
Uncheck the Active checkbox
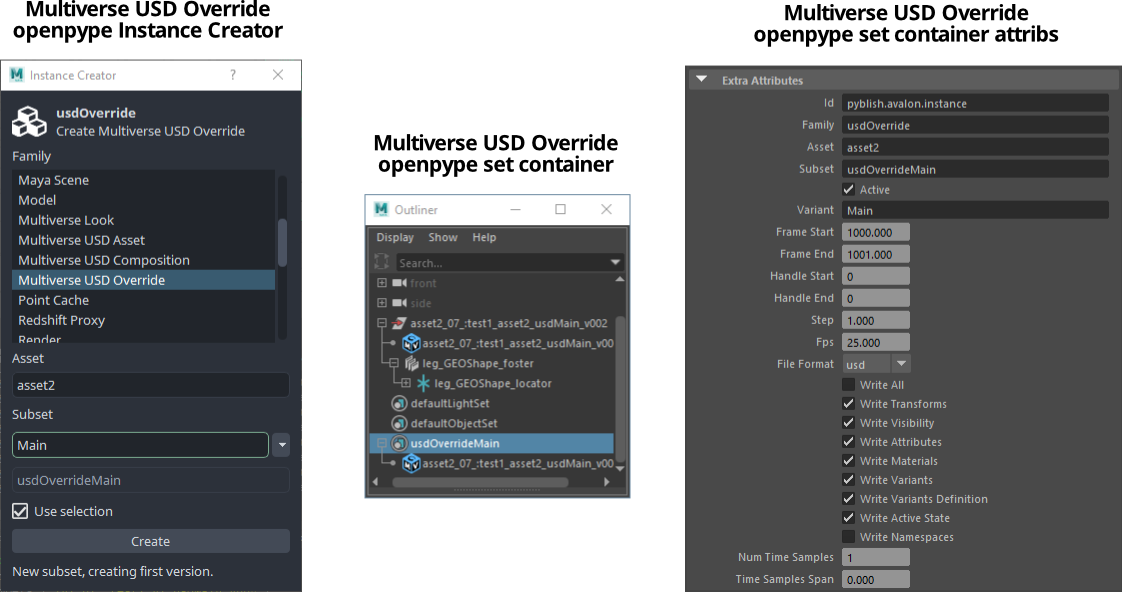(849, 190)
